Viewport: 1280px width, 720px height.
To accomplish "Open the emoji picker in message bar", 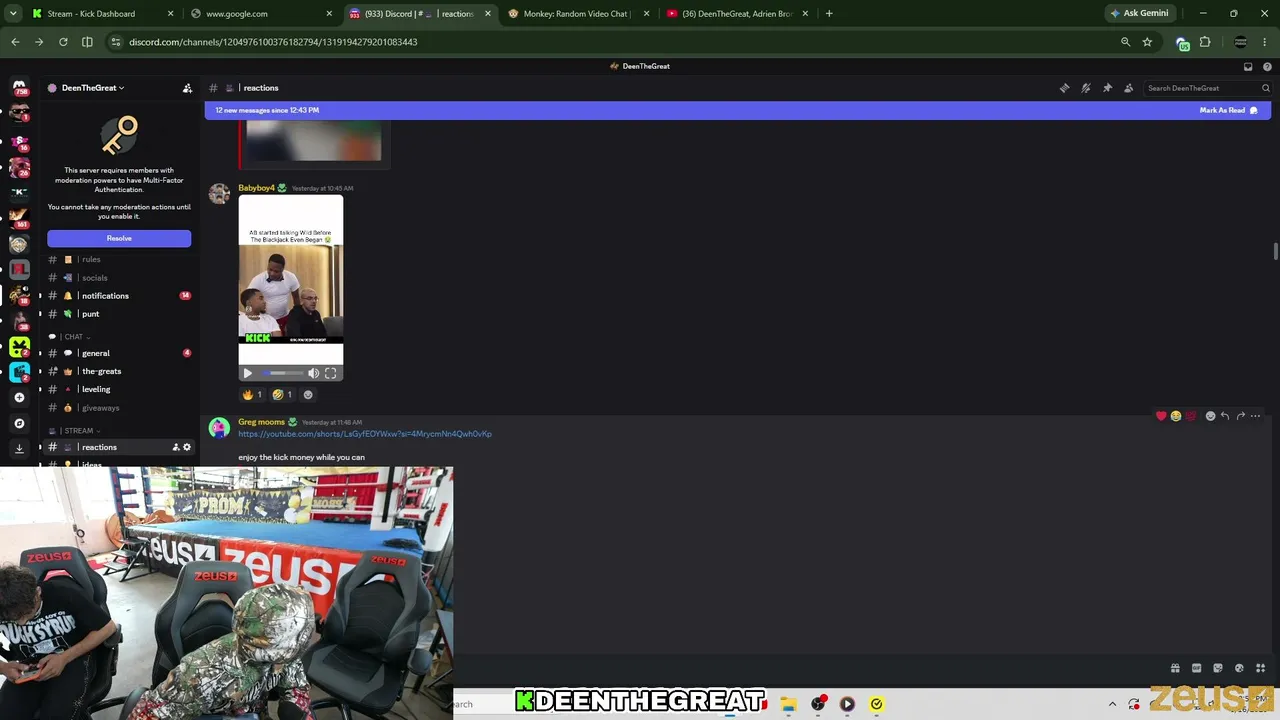I will (1239, 668).
